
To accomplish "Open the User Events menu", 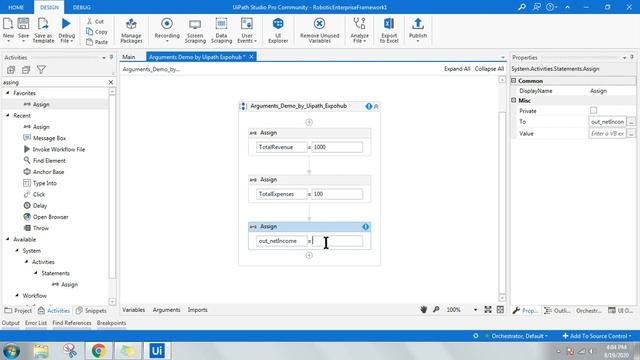I will (247, 30).
